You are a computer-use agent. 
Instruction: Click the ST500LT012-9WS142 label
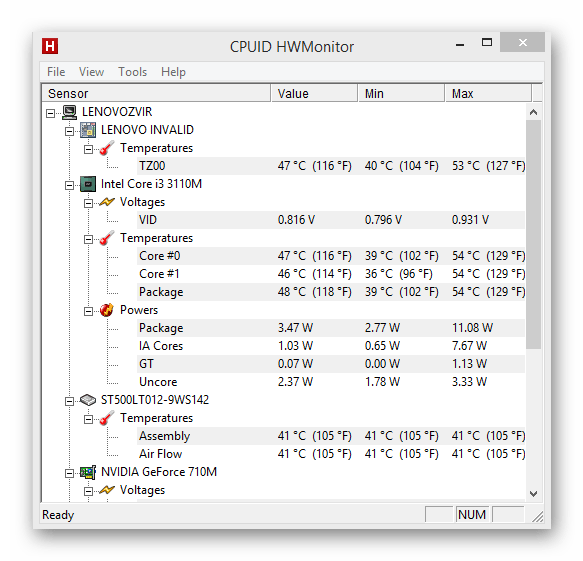(155, 400)
